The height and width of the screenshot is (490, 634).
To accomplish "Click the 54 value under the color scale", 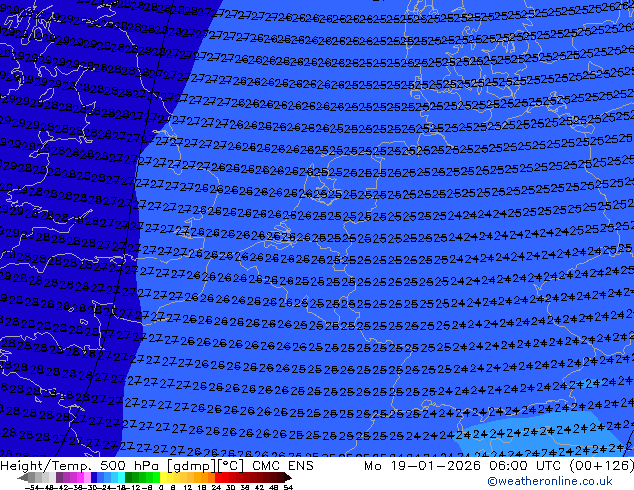I will coord(288,488).
